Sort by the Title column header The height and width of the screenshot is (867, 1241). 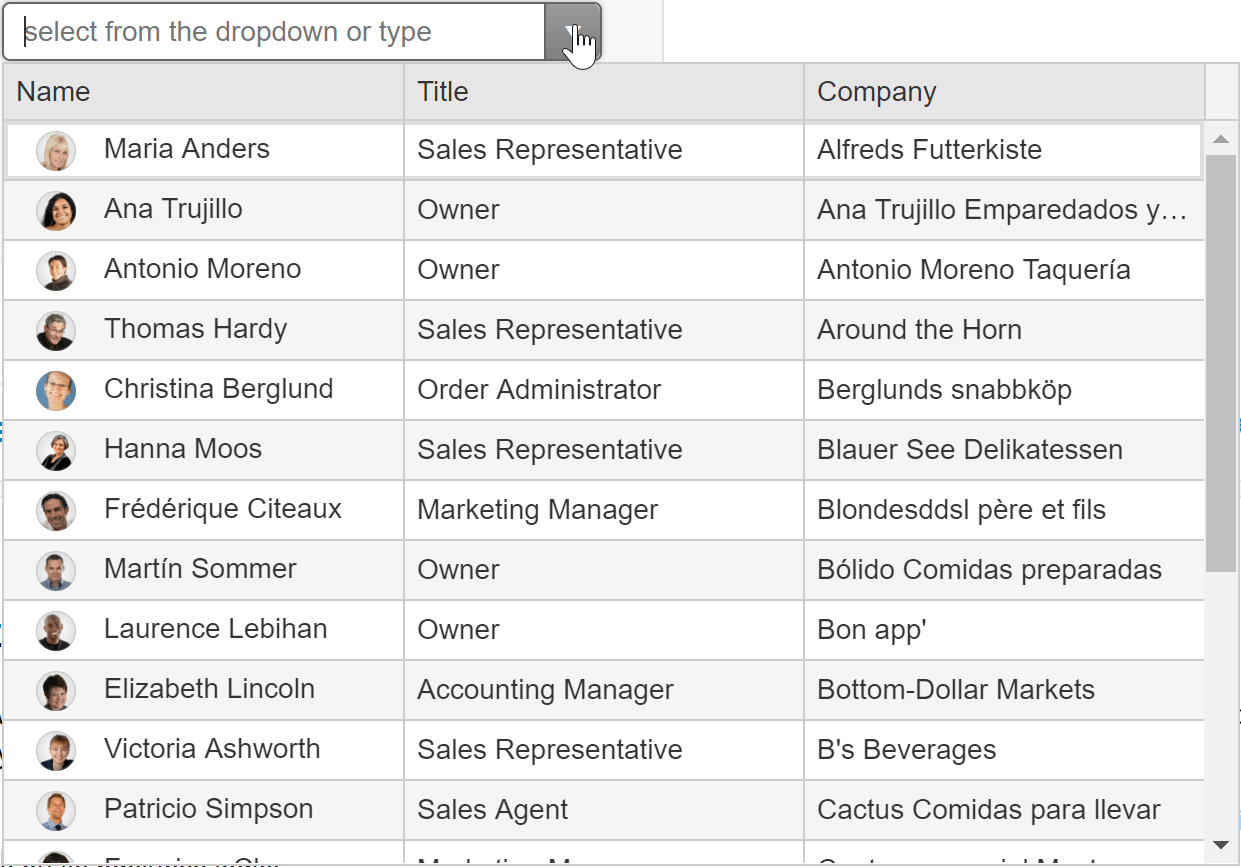[x=604, y=92]
